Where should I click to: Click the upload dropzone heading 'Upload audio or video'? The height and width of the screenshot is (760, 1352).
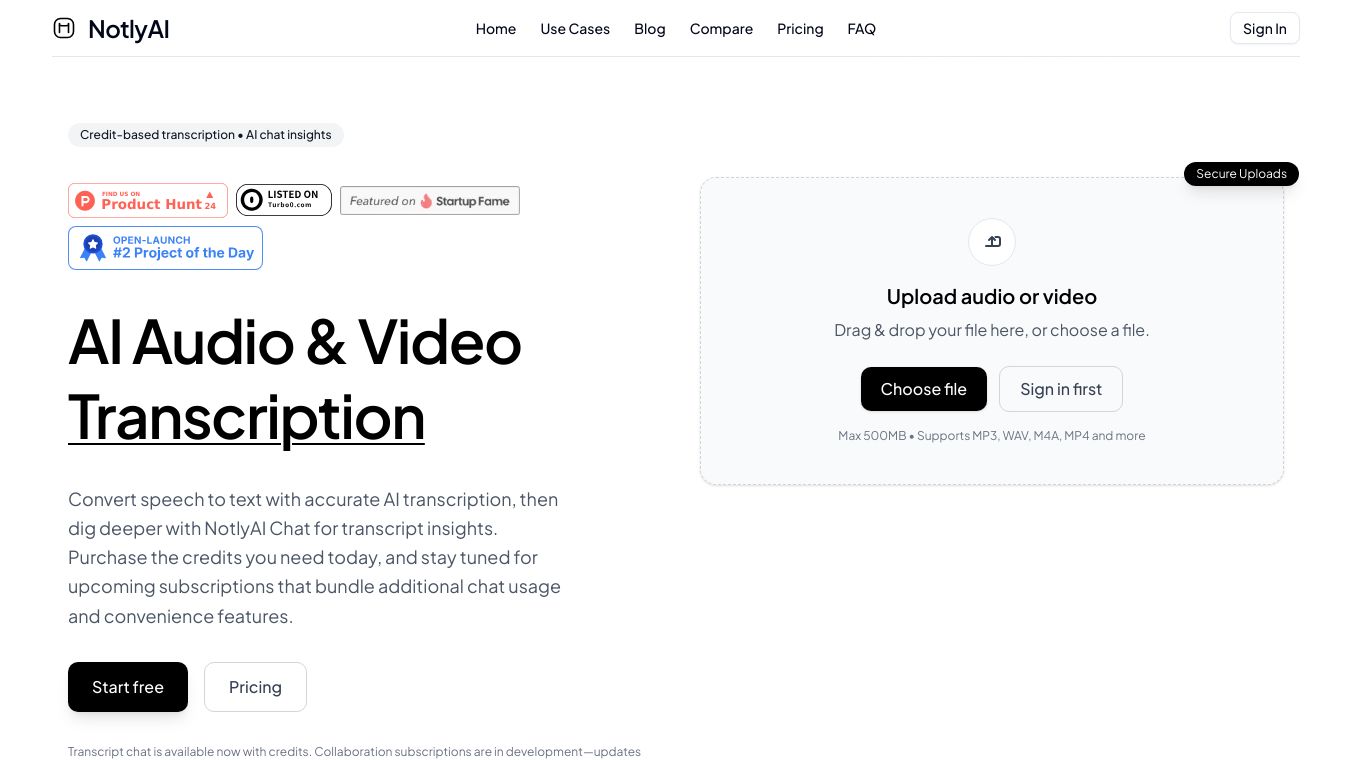coord(992,297)
